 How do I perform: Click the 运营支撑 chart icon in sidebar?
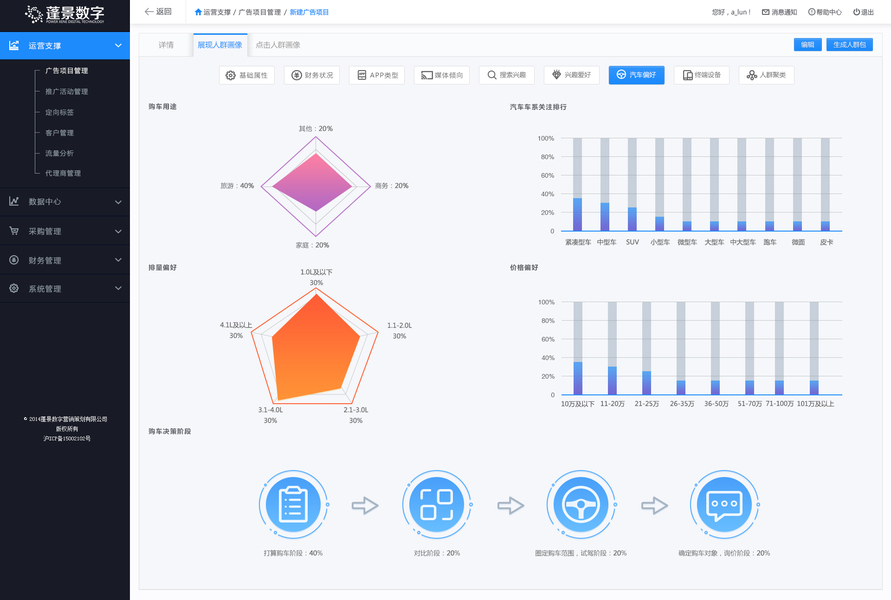pyautogui.click(x=14, y=45)
